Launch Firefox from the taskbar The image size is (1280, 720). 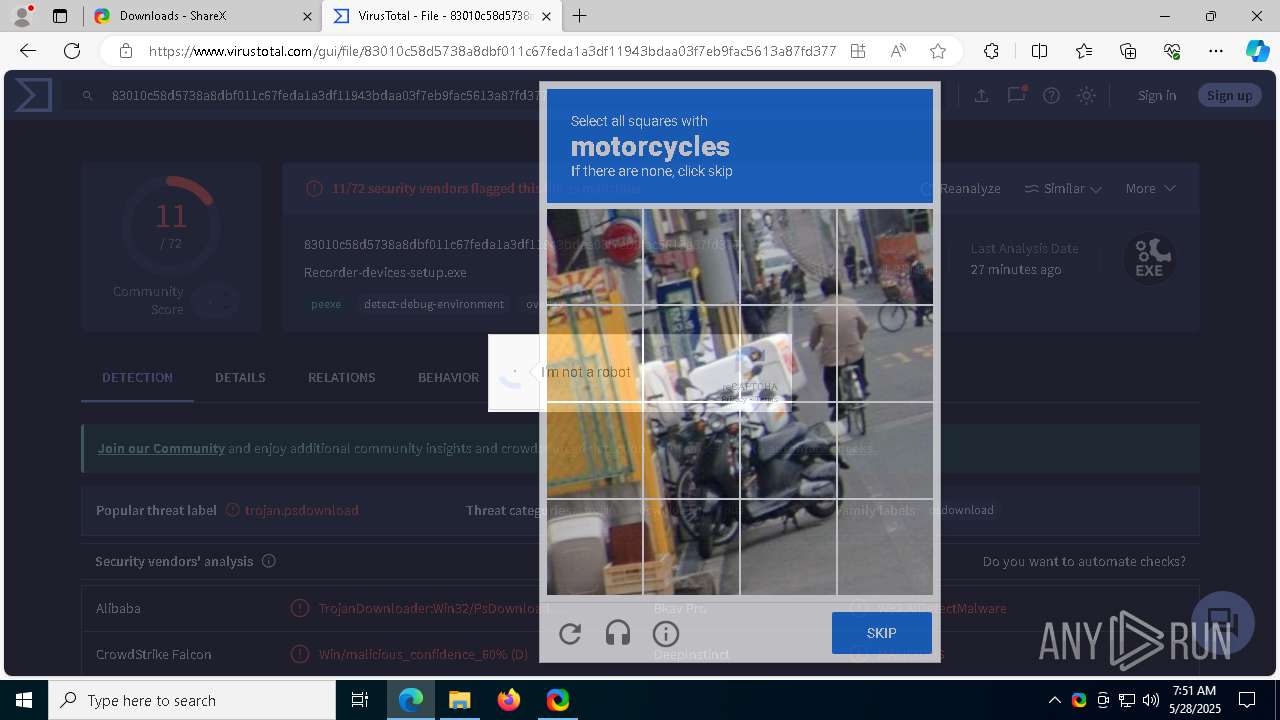(x=508, y=700)
